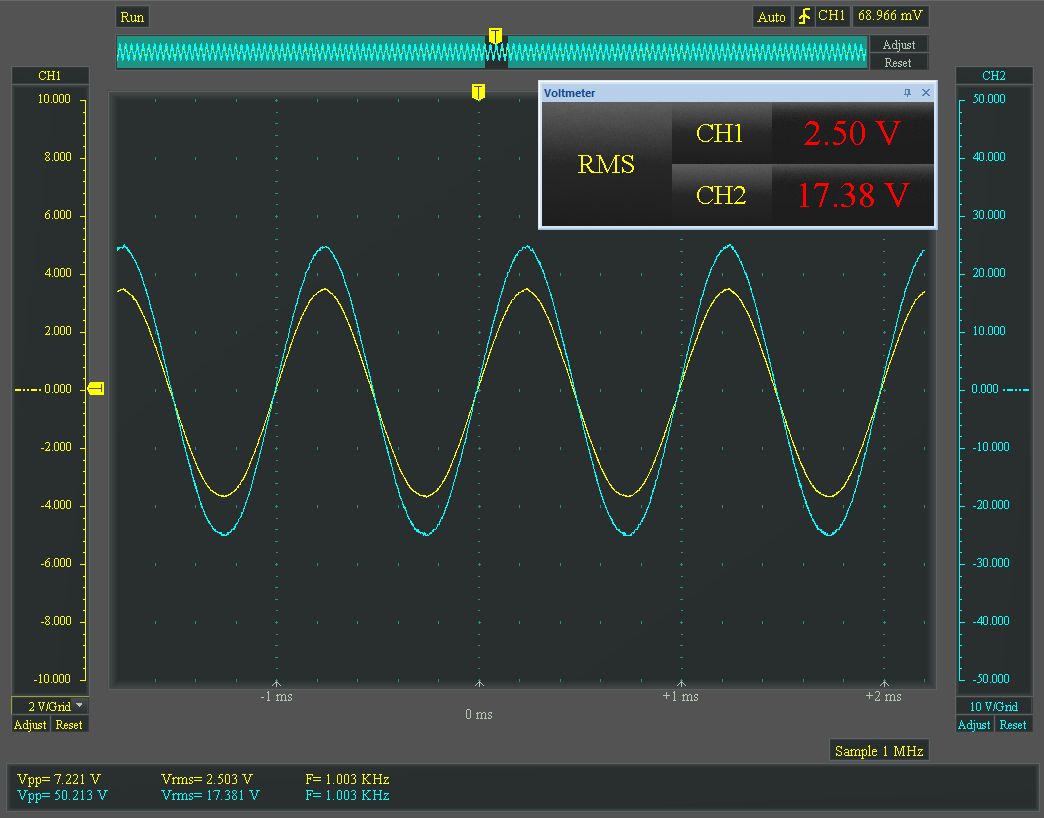Viewport: 1044px width, 818px height.
Task: Click the CH1 channel header
Action: tap(49, 76)
